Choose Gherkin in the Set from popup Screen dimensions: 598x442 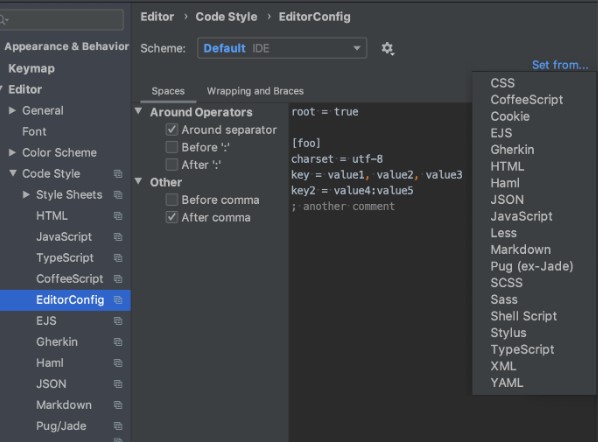512,150
